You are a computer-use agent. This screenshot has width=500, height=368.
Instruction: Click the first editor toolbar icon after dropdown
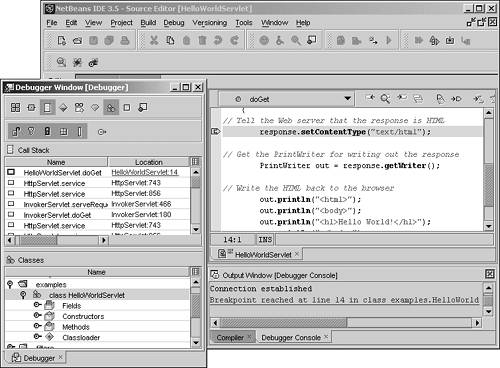[370, 98]
